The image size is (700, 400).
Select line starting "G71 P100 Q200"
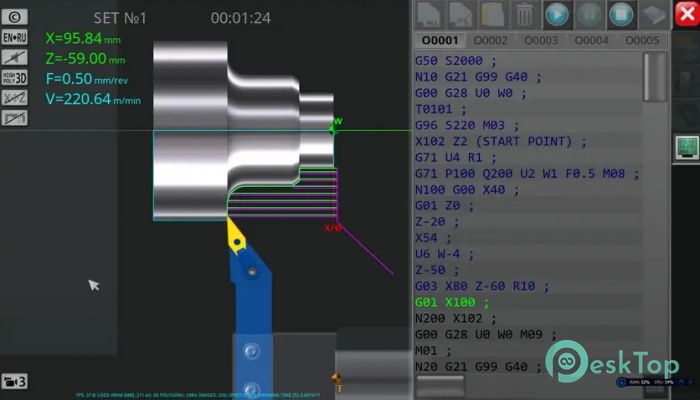tap(527, 174)
